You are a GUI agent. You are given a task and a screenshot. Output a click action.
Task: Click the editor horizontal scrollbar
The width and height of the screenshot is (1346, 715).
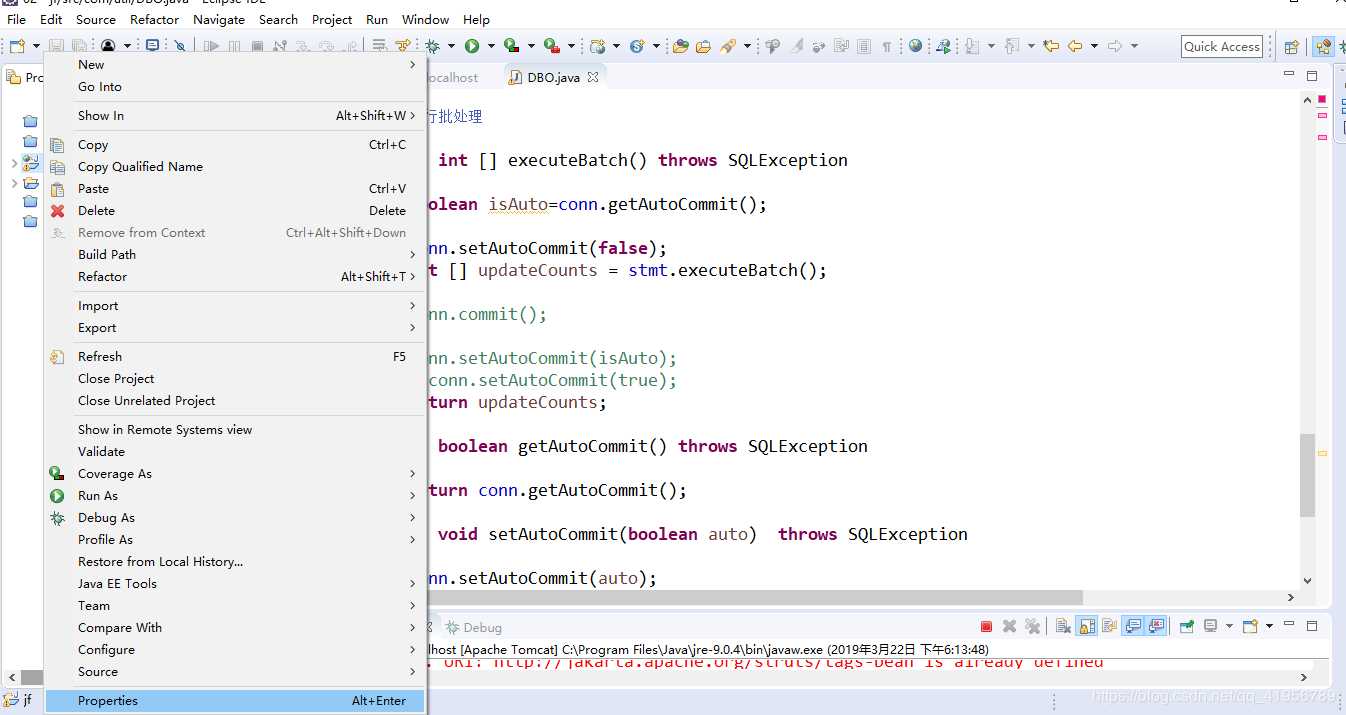click(x=755, y=597)
